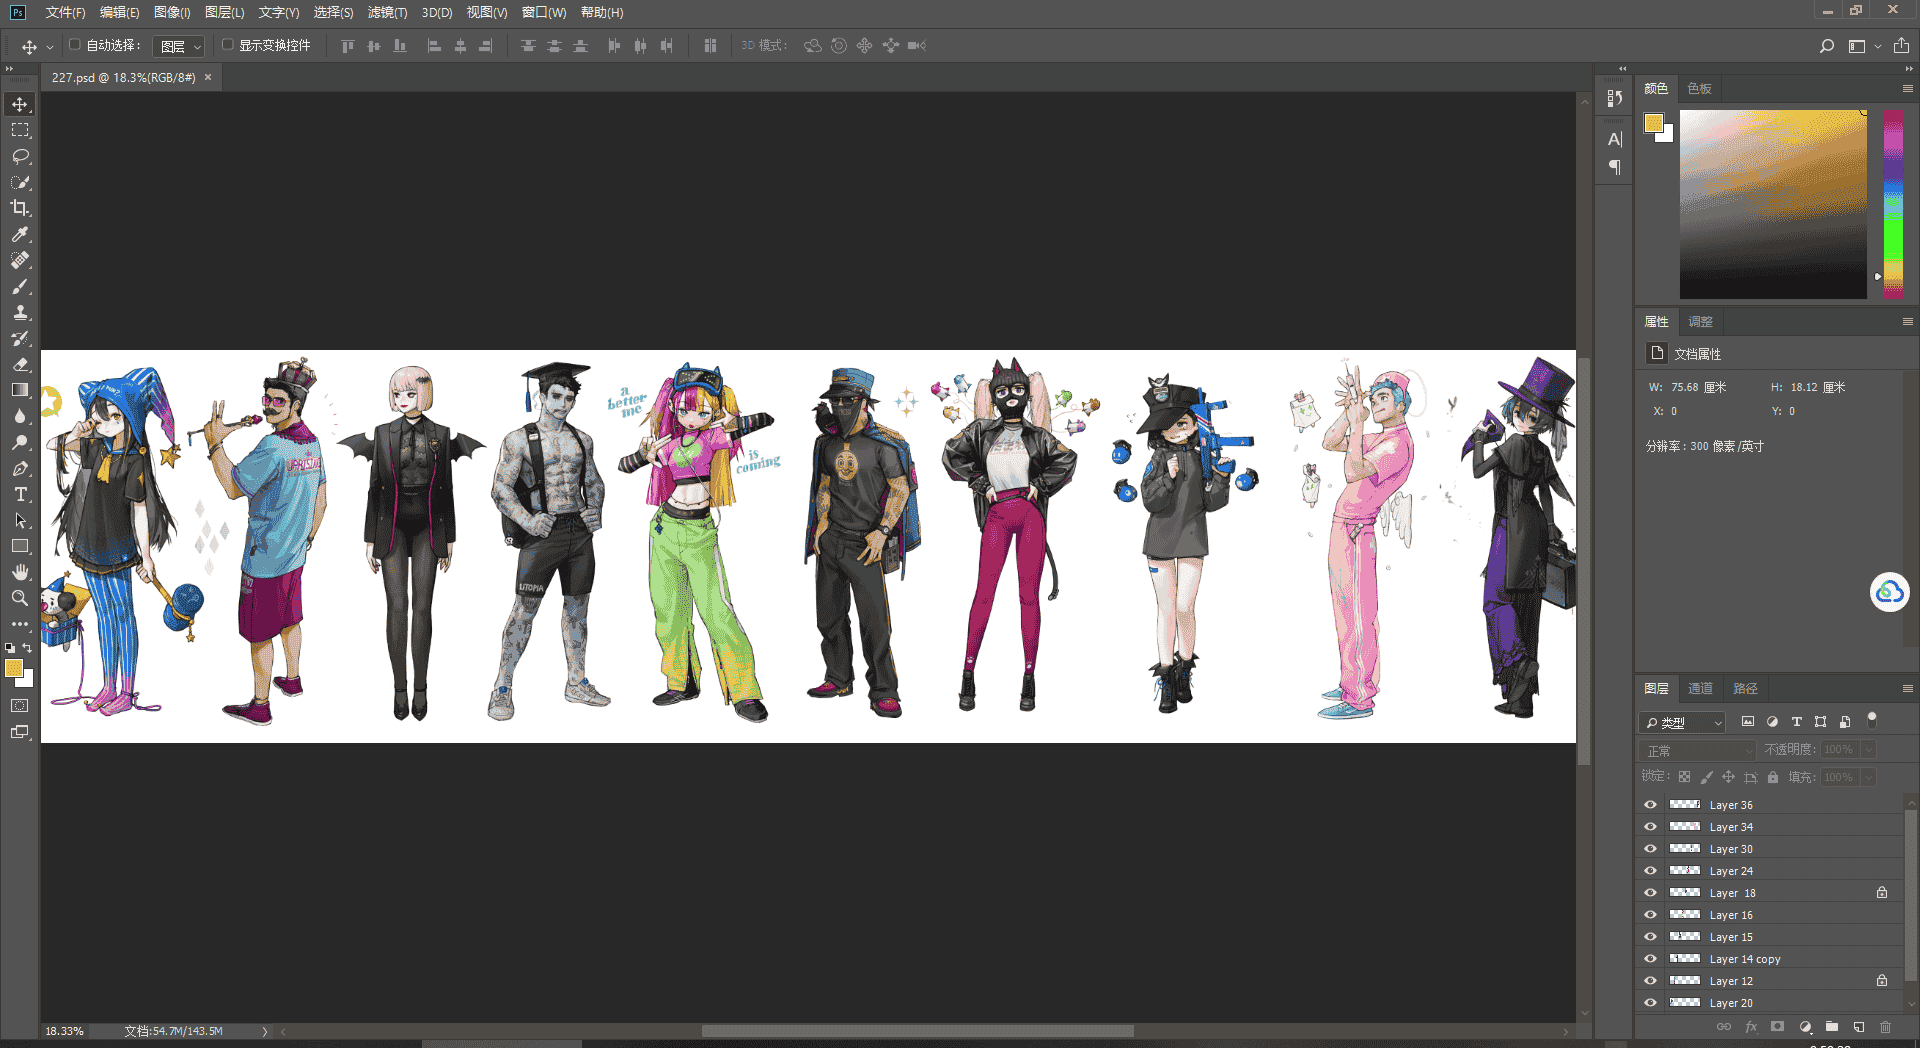
Task: Delete layer using the trash icon
Action: pos(1885,1027)
